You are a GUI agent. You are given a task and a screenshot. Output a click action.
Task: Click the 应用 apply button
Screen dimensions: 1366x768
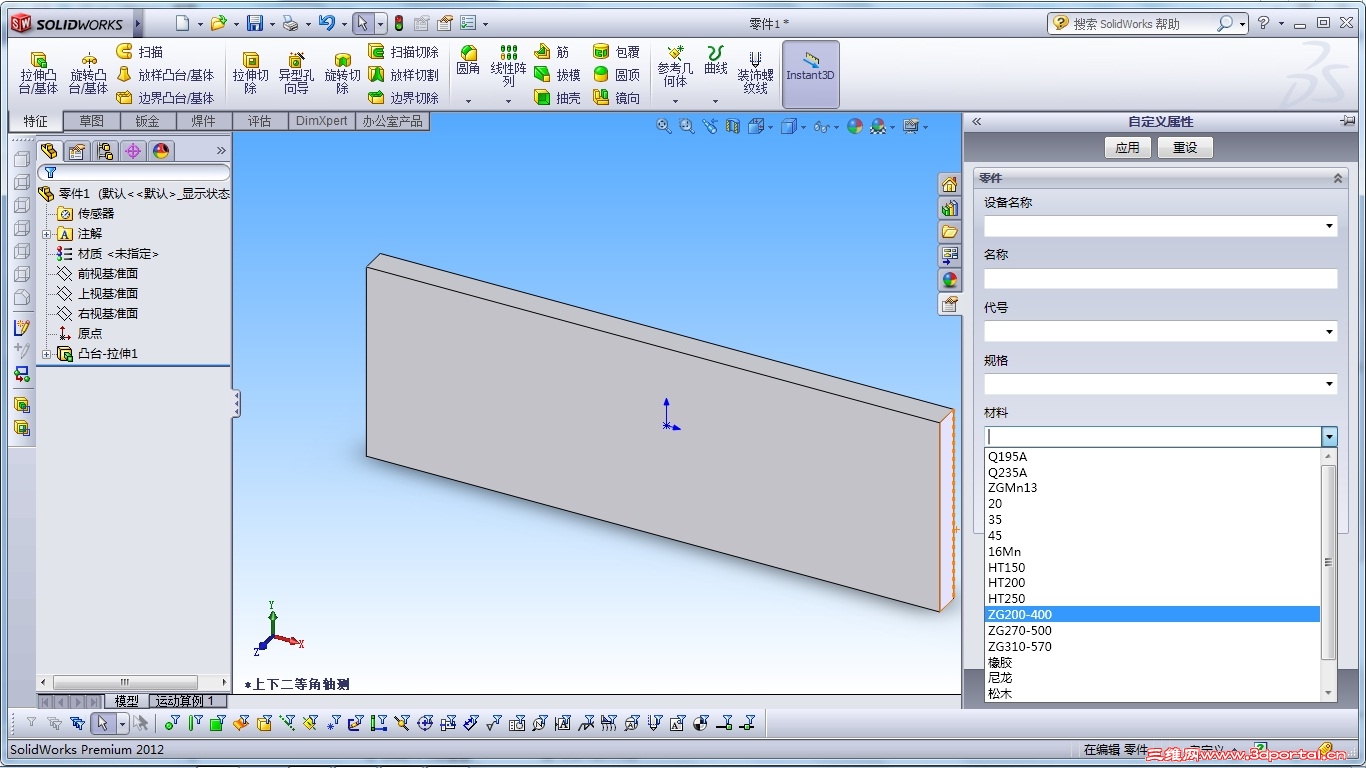[1128, 148]
